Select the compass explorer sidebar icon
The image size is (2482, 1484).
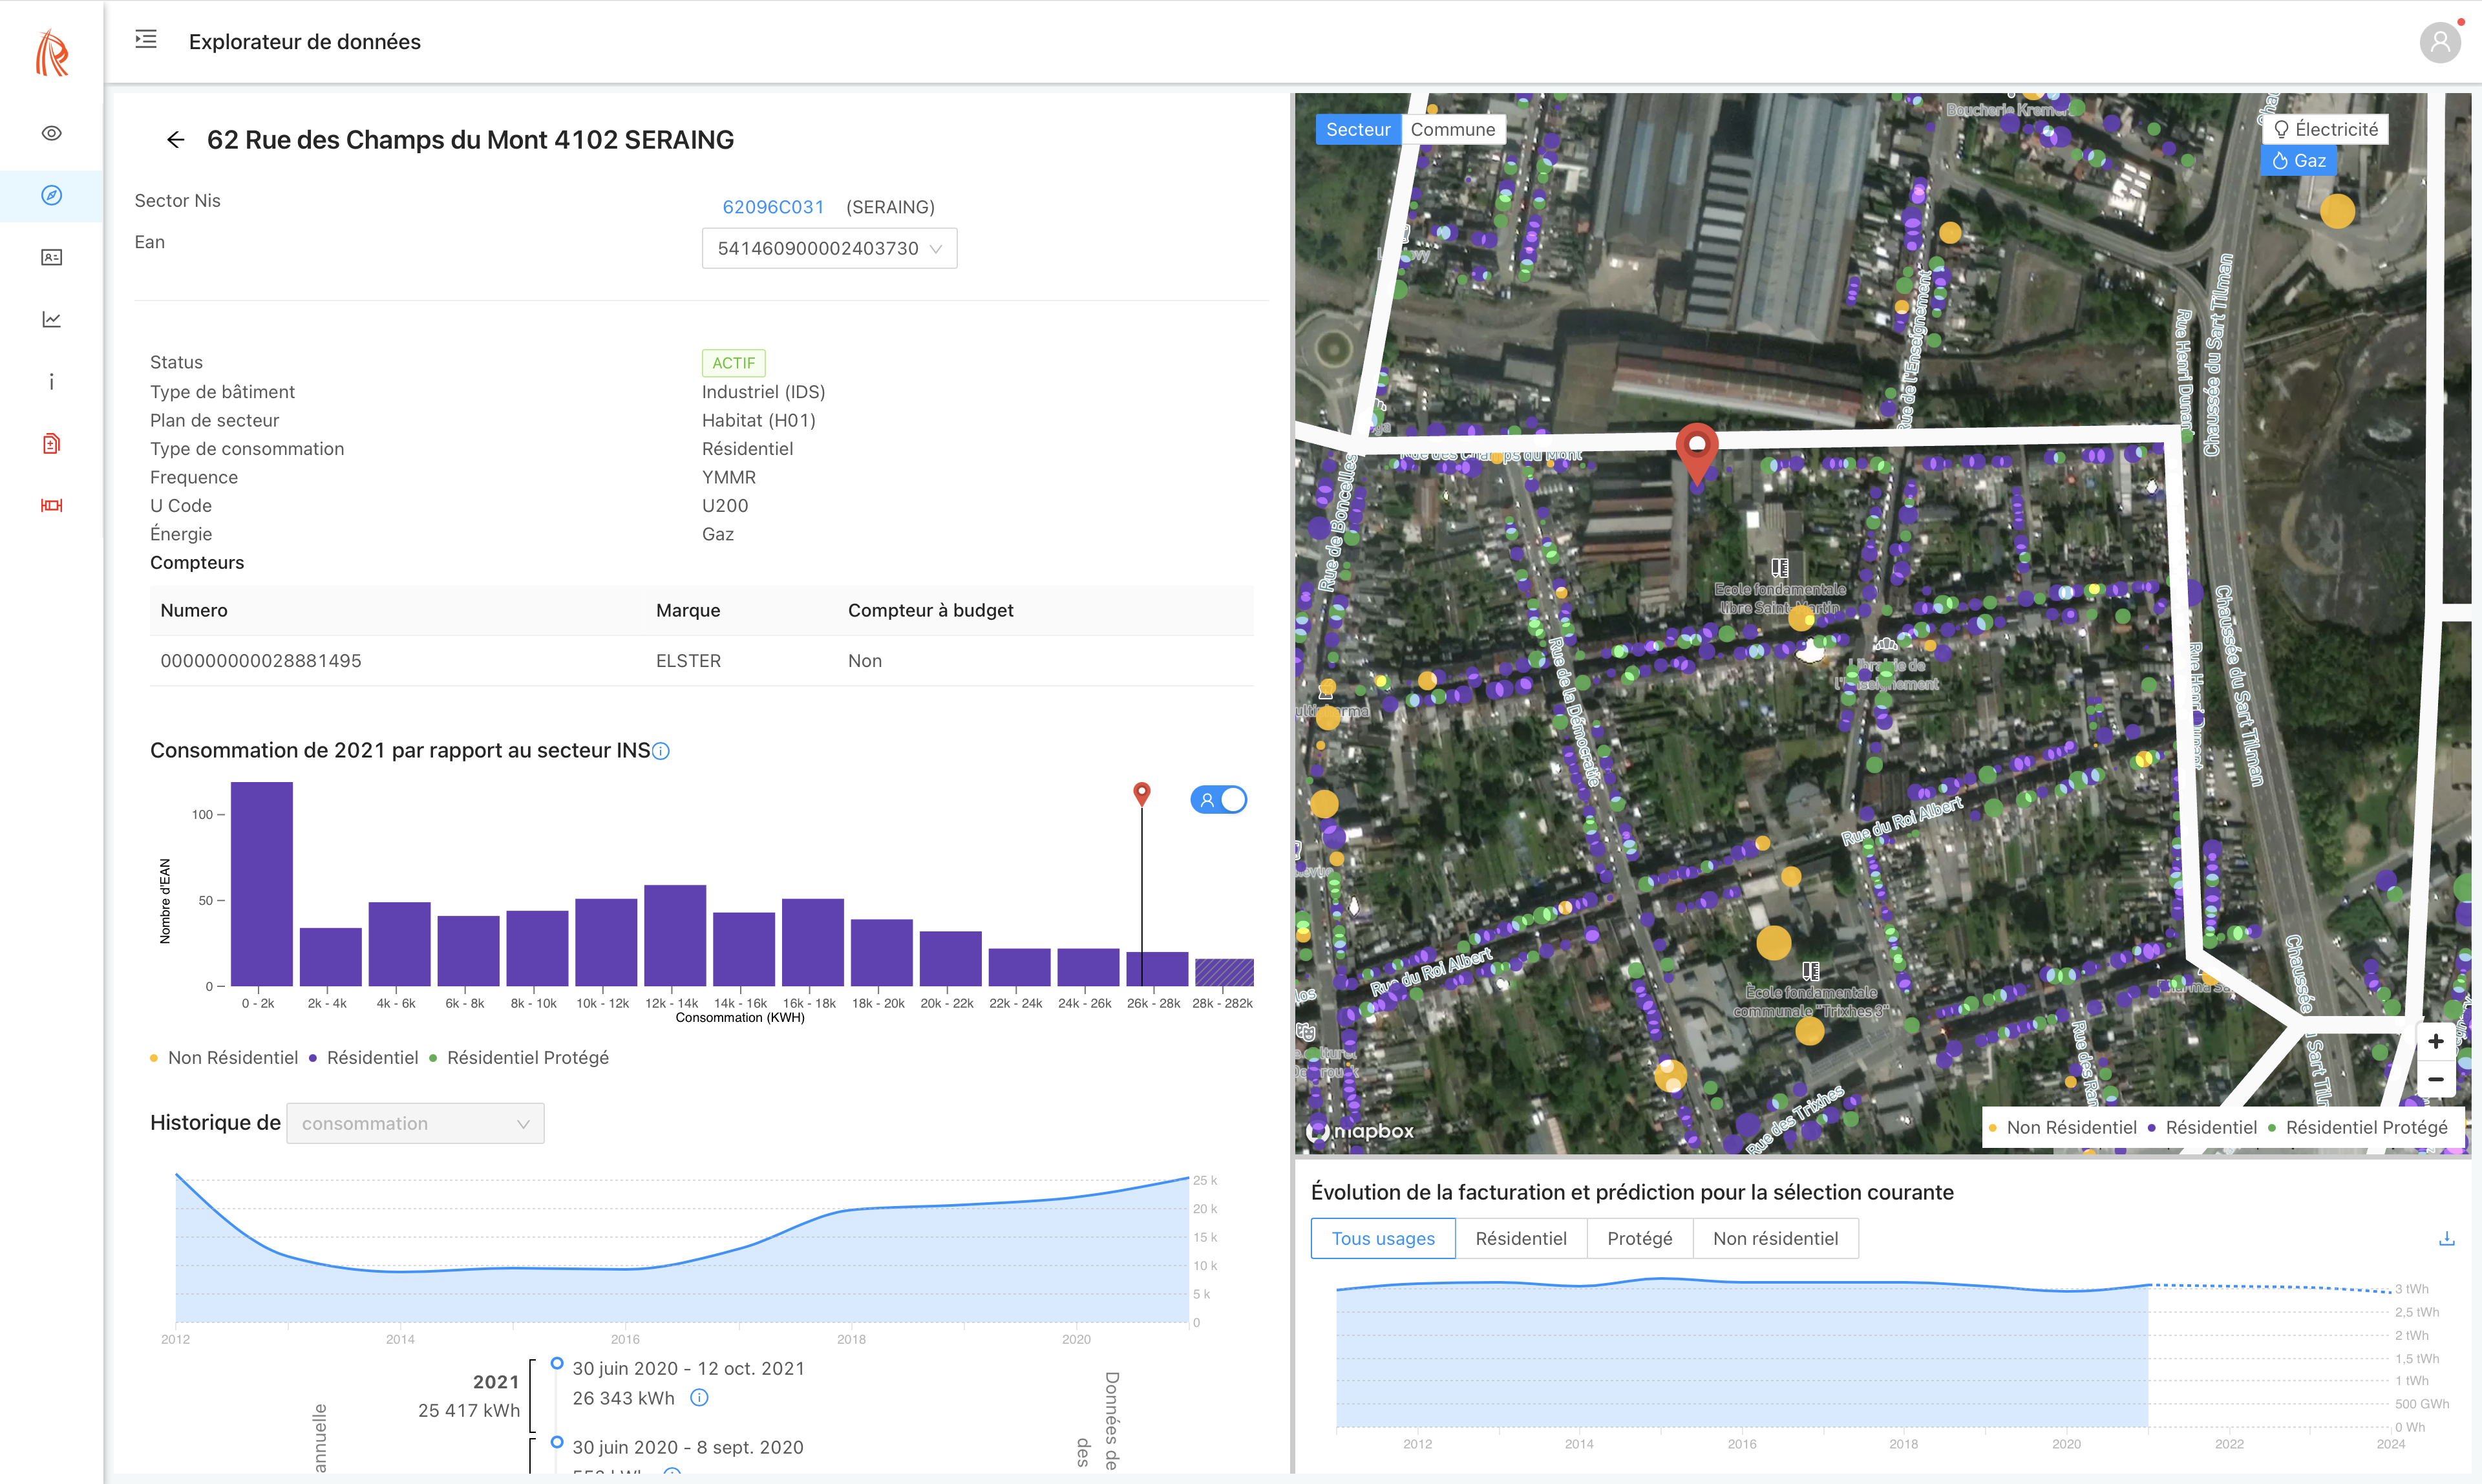point(52,195)
